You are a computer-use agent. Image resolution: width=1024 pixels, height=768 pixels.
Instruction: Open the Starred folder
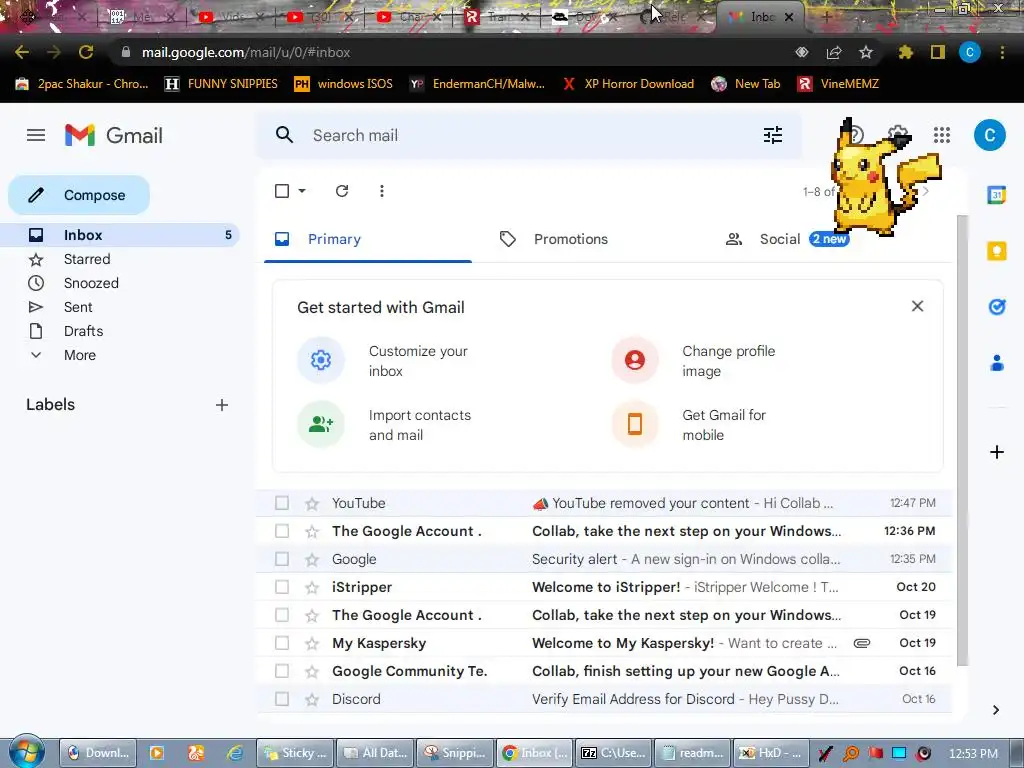(120, 259)
